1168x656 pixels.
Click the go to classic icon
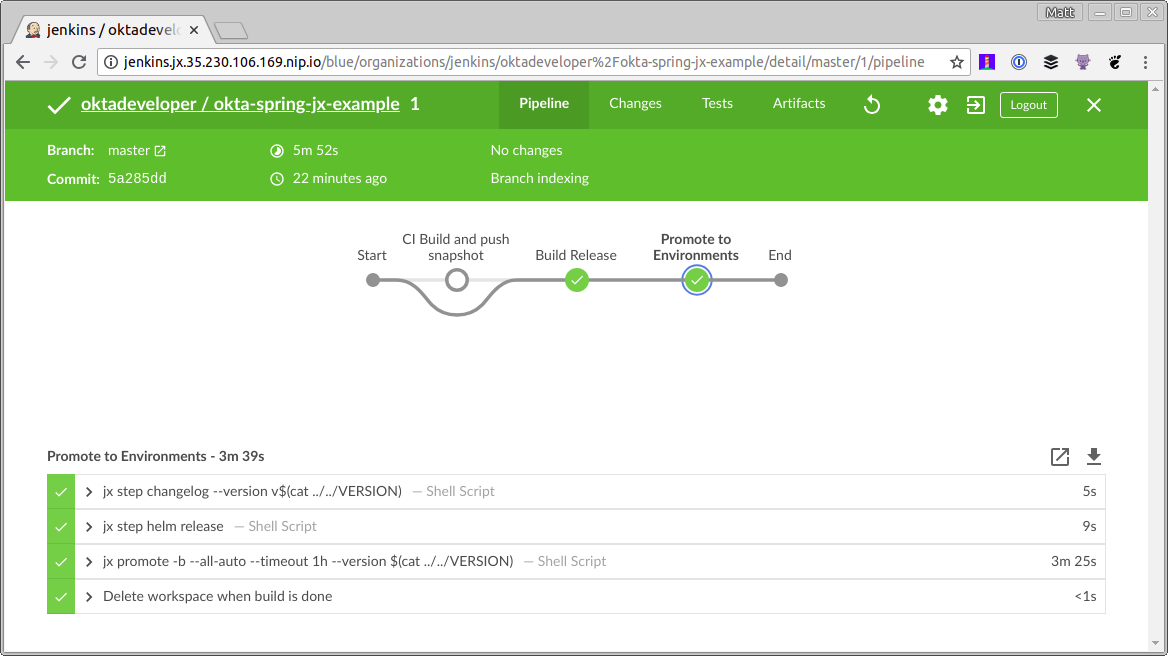[x=976, y=105]
